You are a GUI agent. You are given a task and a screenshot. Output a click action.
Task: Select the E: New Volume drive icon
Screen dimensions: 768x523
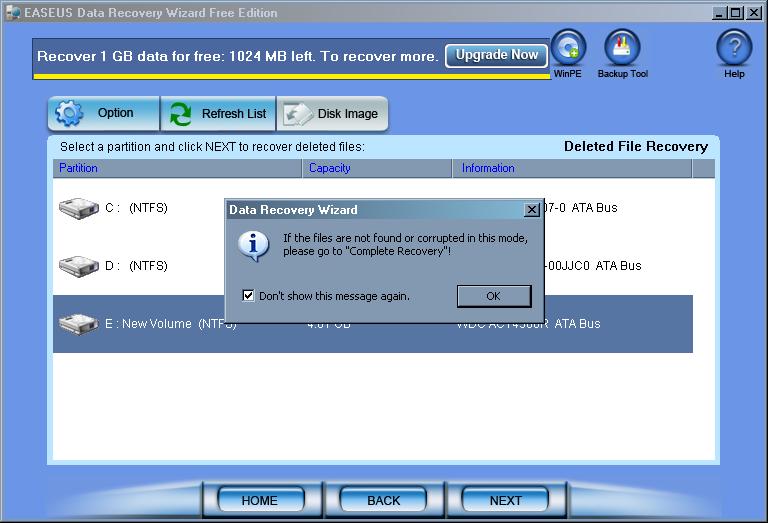(x=78, y=324)
